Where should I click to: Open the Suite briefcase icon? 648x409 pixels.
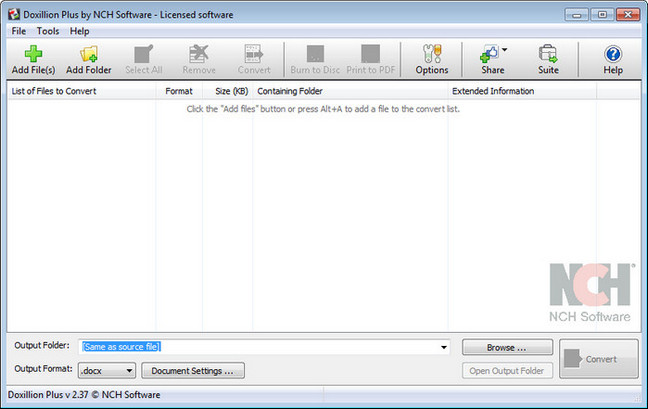pos(548,54)
